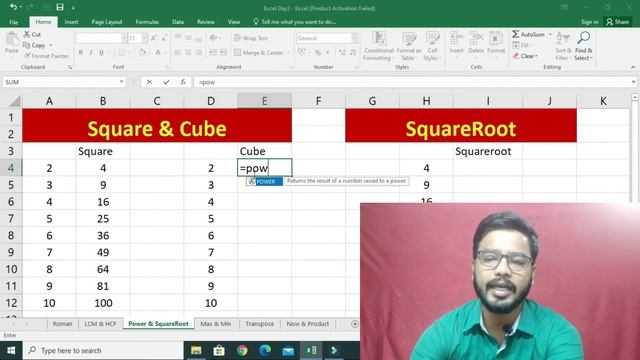Toggle Underline formatting
Viewport: 640px width, 360px height.
click(x=101, y=52)
